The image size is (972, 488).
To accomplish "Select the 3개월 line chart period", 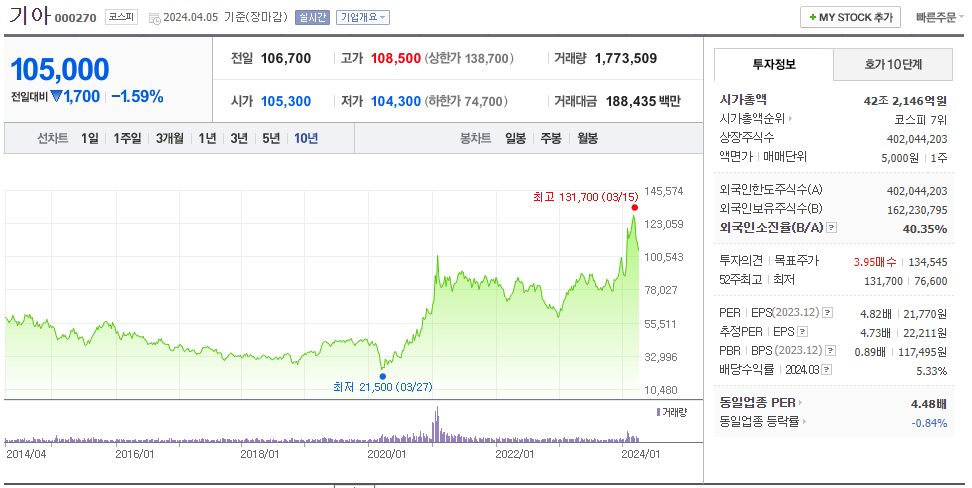I will pos(170,138).
